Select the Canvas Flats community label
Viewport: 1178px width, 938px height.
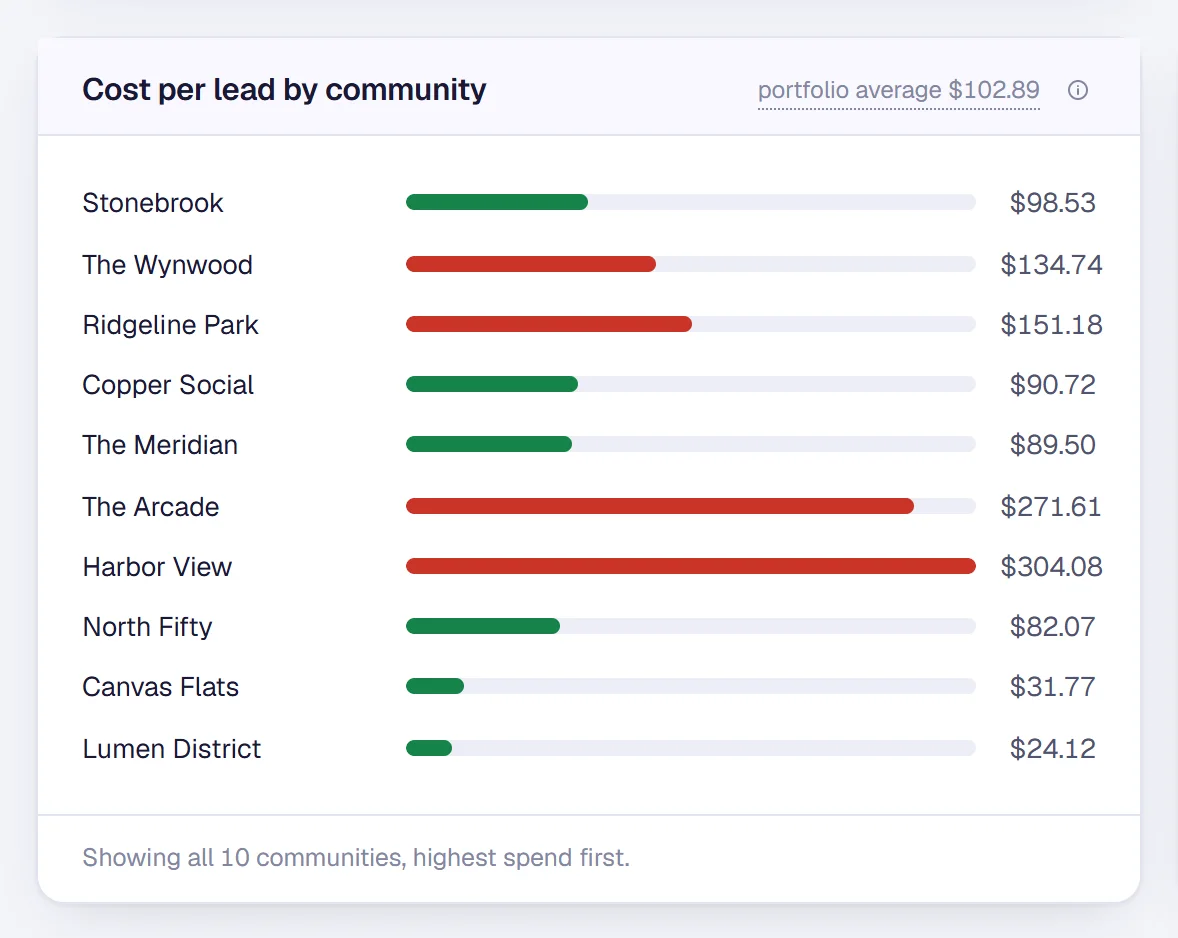coord(161,686)
